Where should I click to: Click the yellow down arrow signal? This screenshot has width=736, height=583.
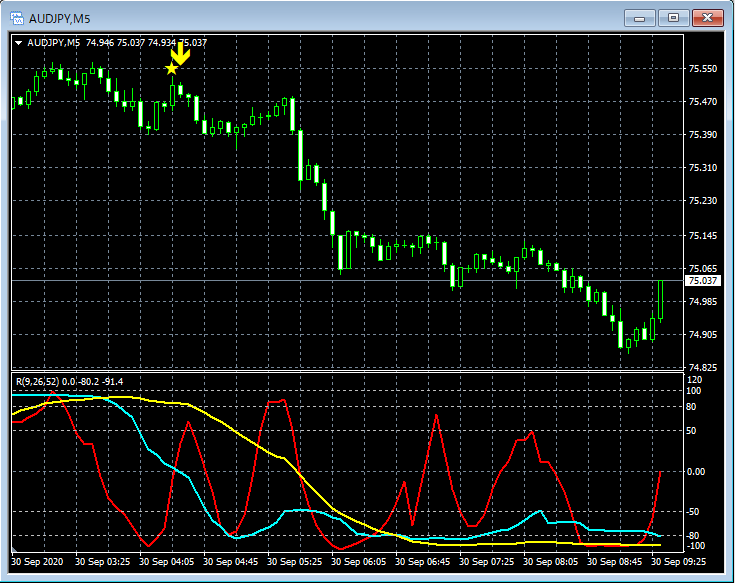180,53
